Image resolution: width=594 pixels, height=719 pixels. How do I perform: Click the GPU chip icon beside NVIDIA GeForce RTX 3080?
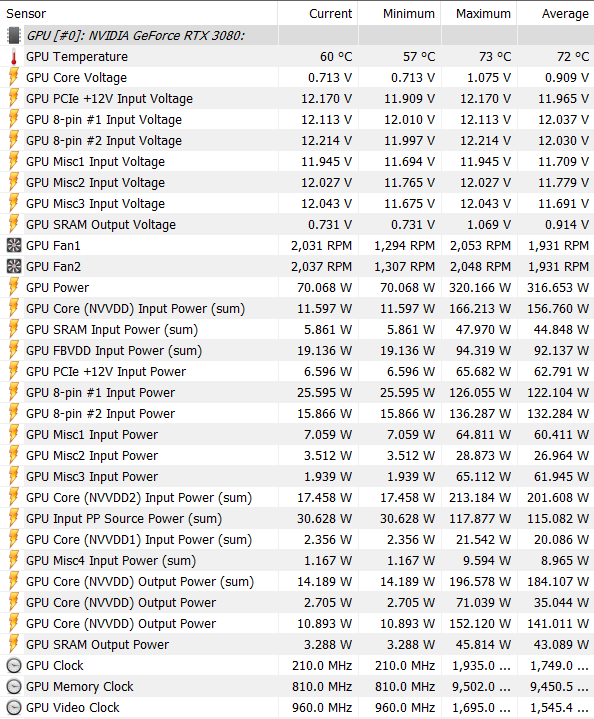click(14, 35)
